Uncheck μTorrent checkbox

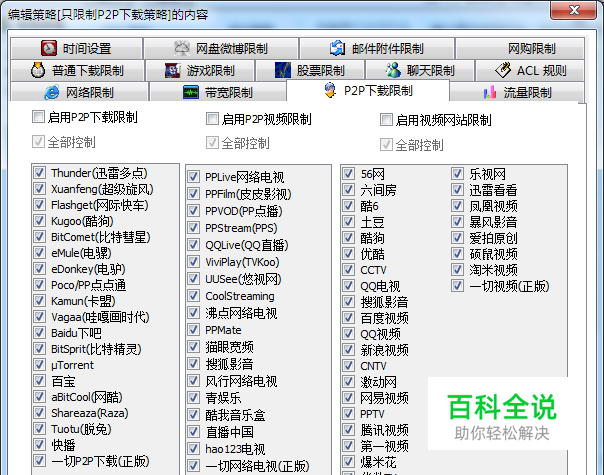click(39, 364)
